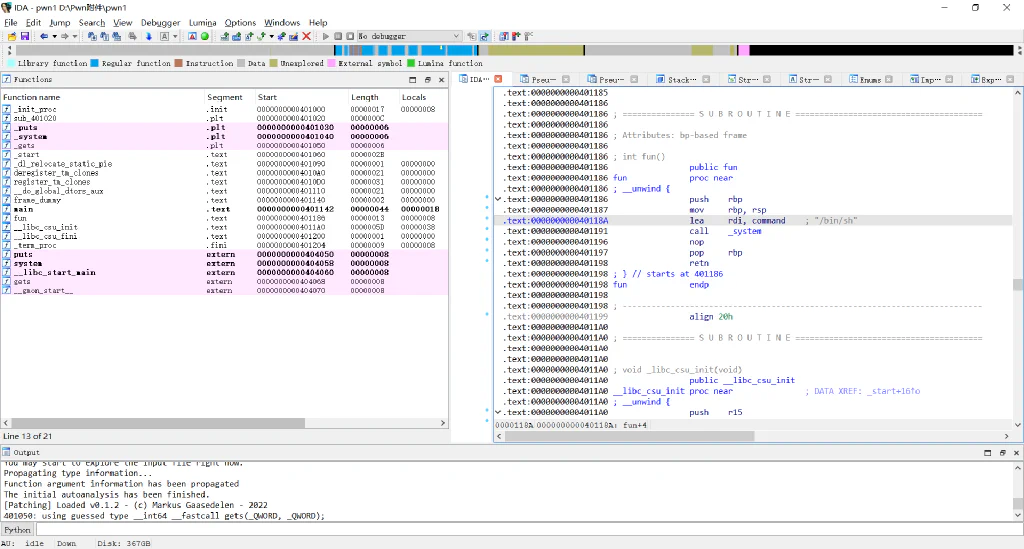The height and width of the screenshot is (549, 1024).
Task: Close the Stack tab
Action: [706, 80]
